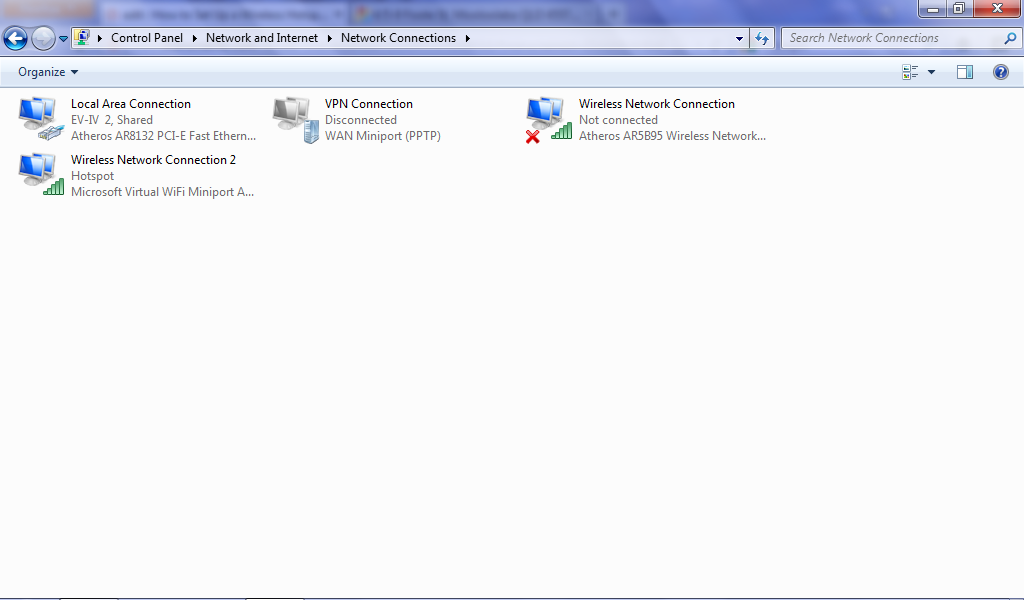1024x600 pixels.
Task: Open the views More options arrow
Action: (931, 72)
